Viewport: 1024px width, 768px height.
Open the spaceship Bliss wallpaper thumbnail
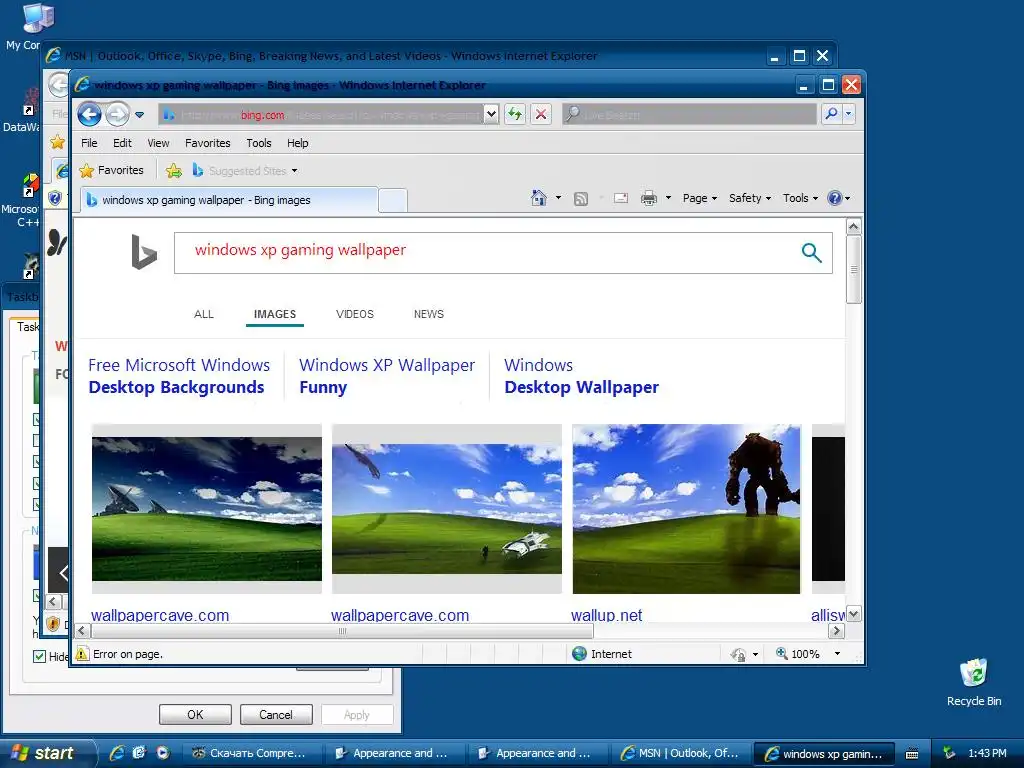tap(447, 509)
